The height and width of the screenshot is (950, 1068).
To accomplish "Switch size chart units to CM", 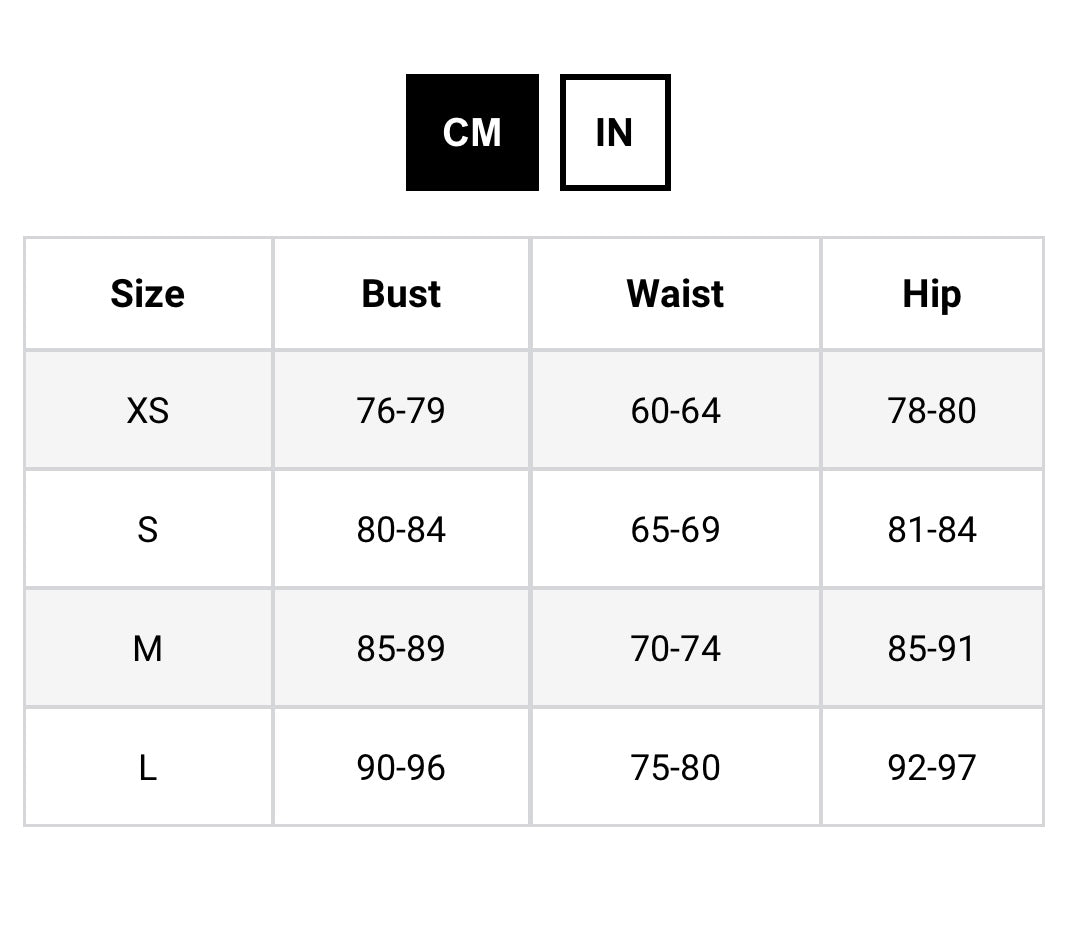I will (472, 132).
